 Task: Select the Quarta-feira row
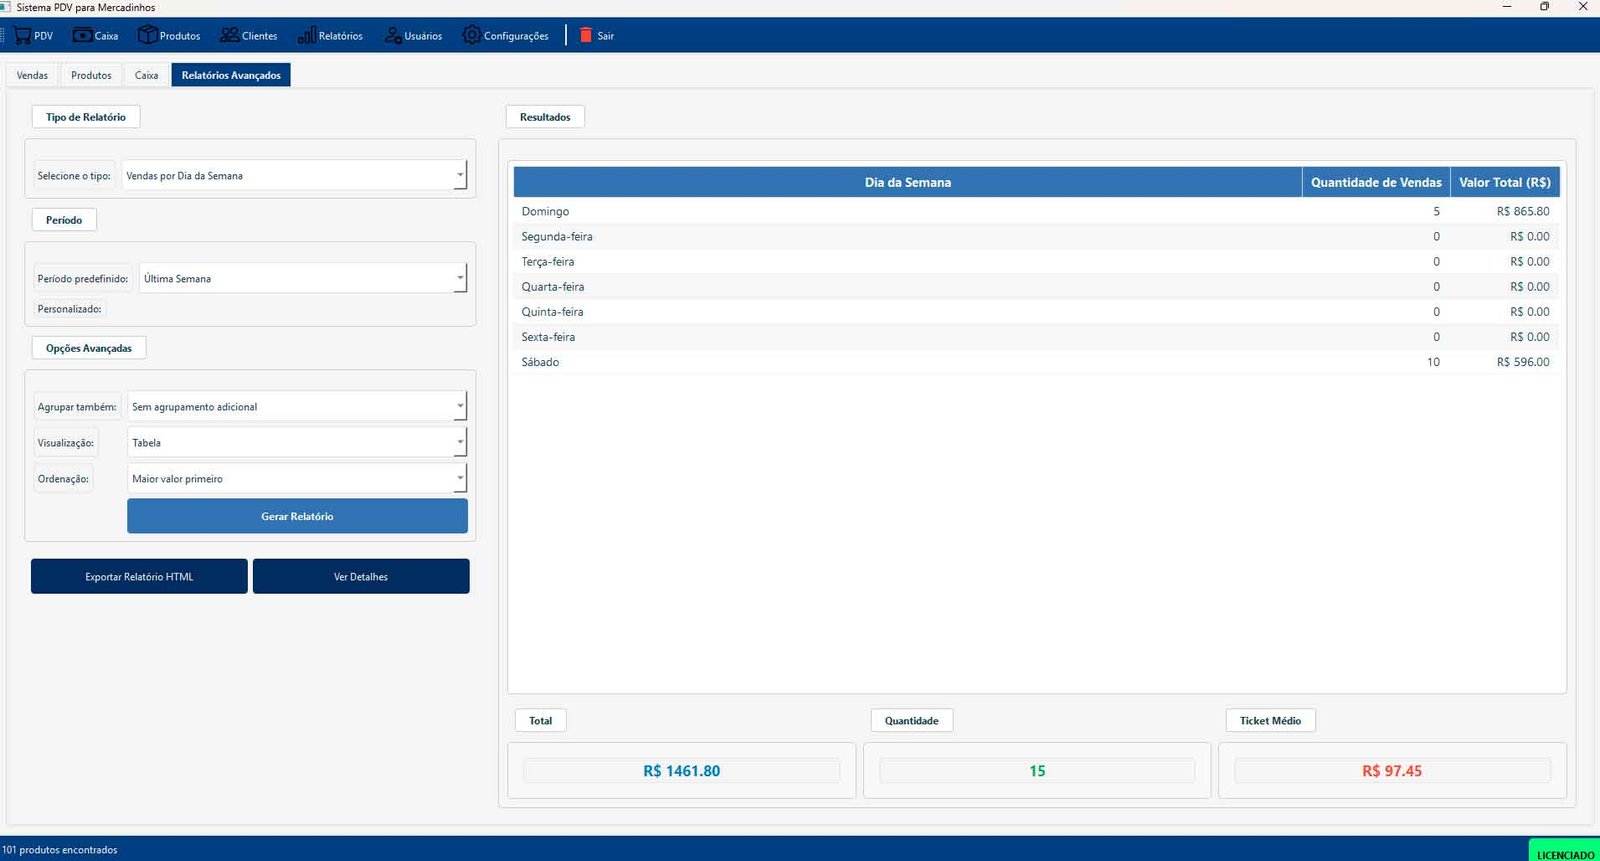1036,286
